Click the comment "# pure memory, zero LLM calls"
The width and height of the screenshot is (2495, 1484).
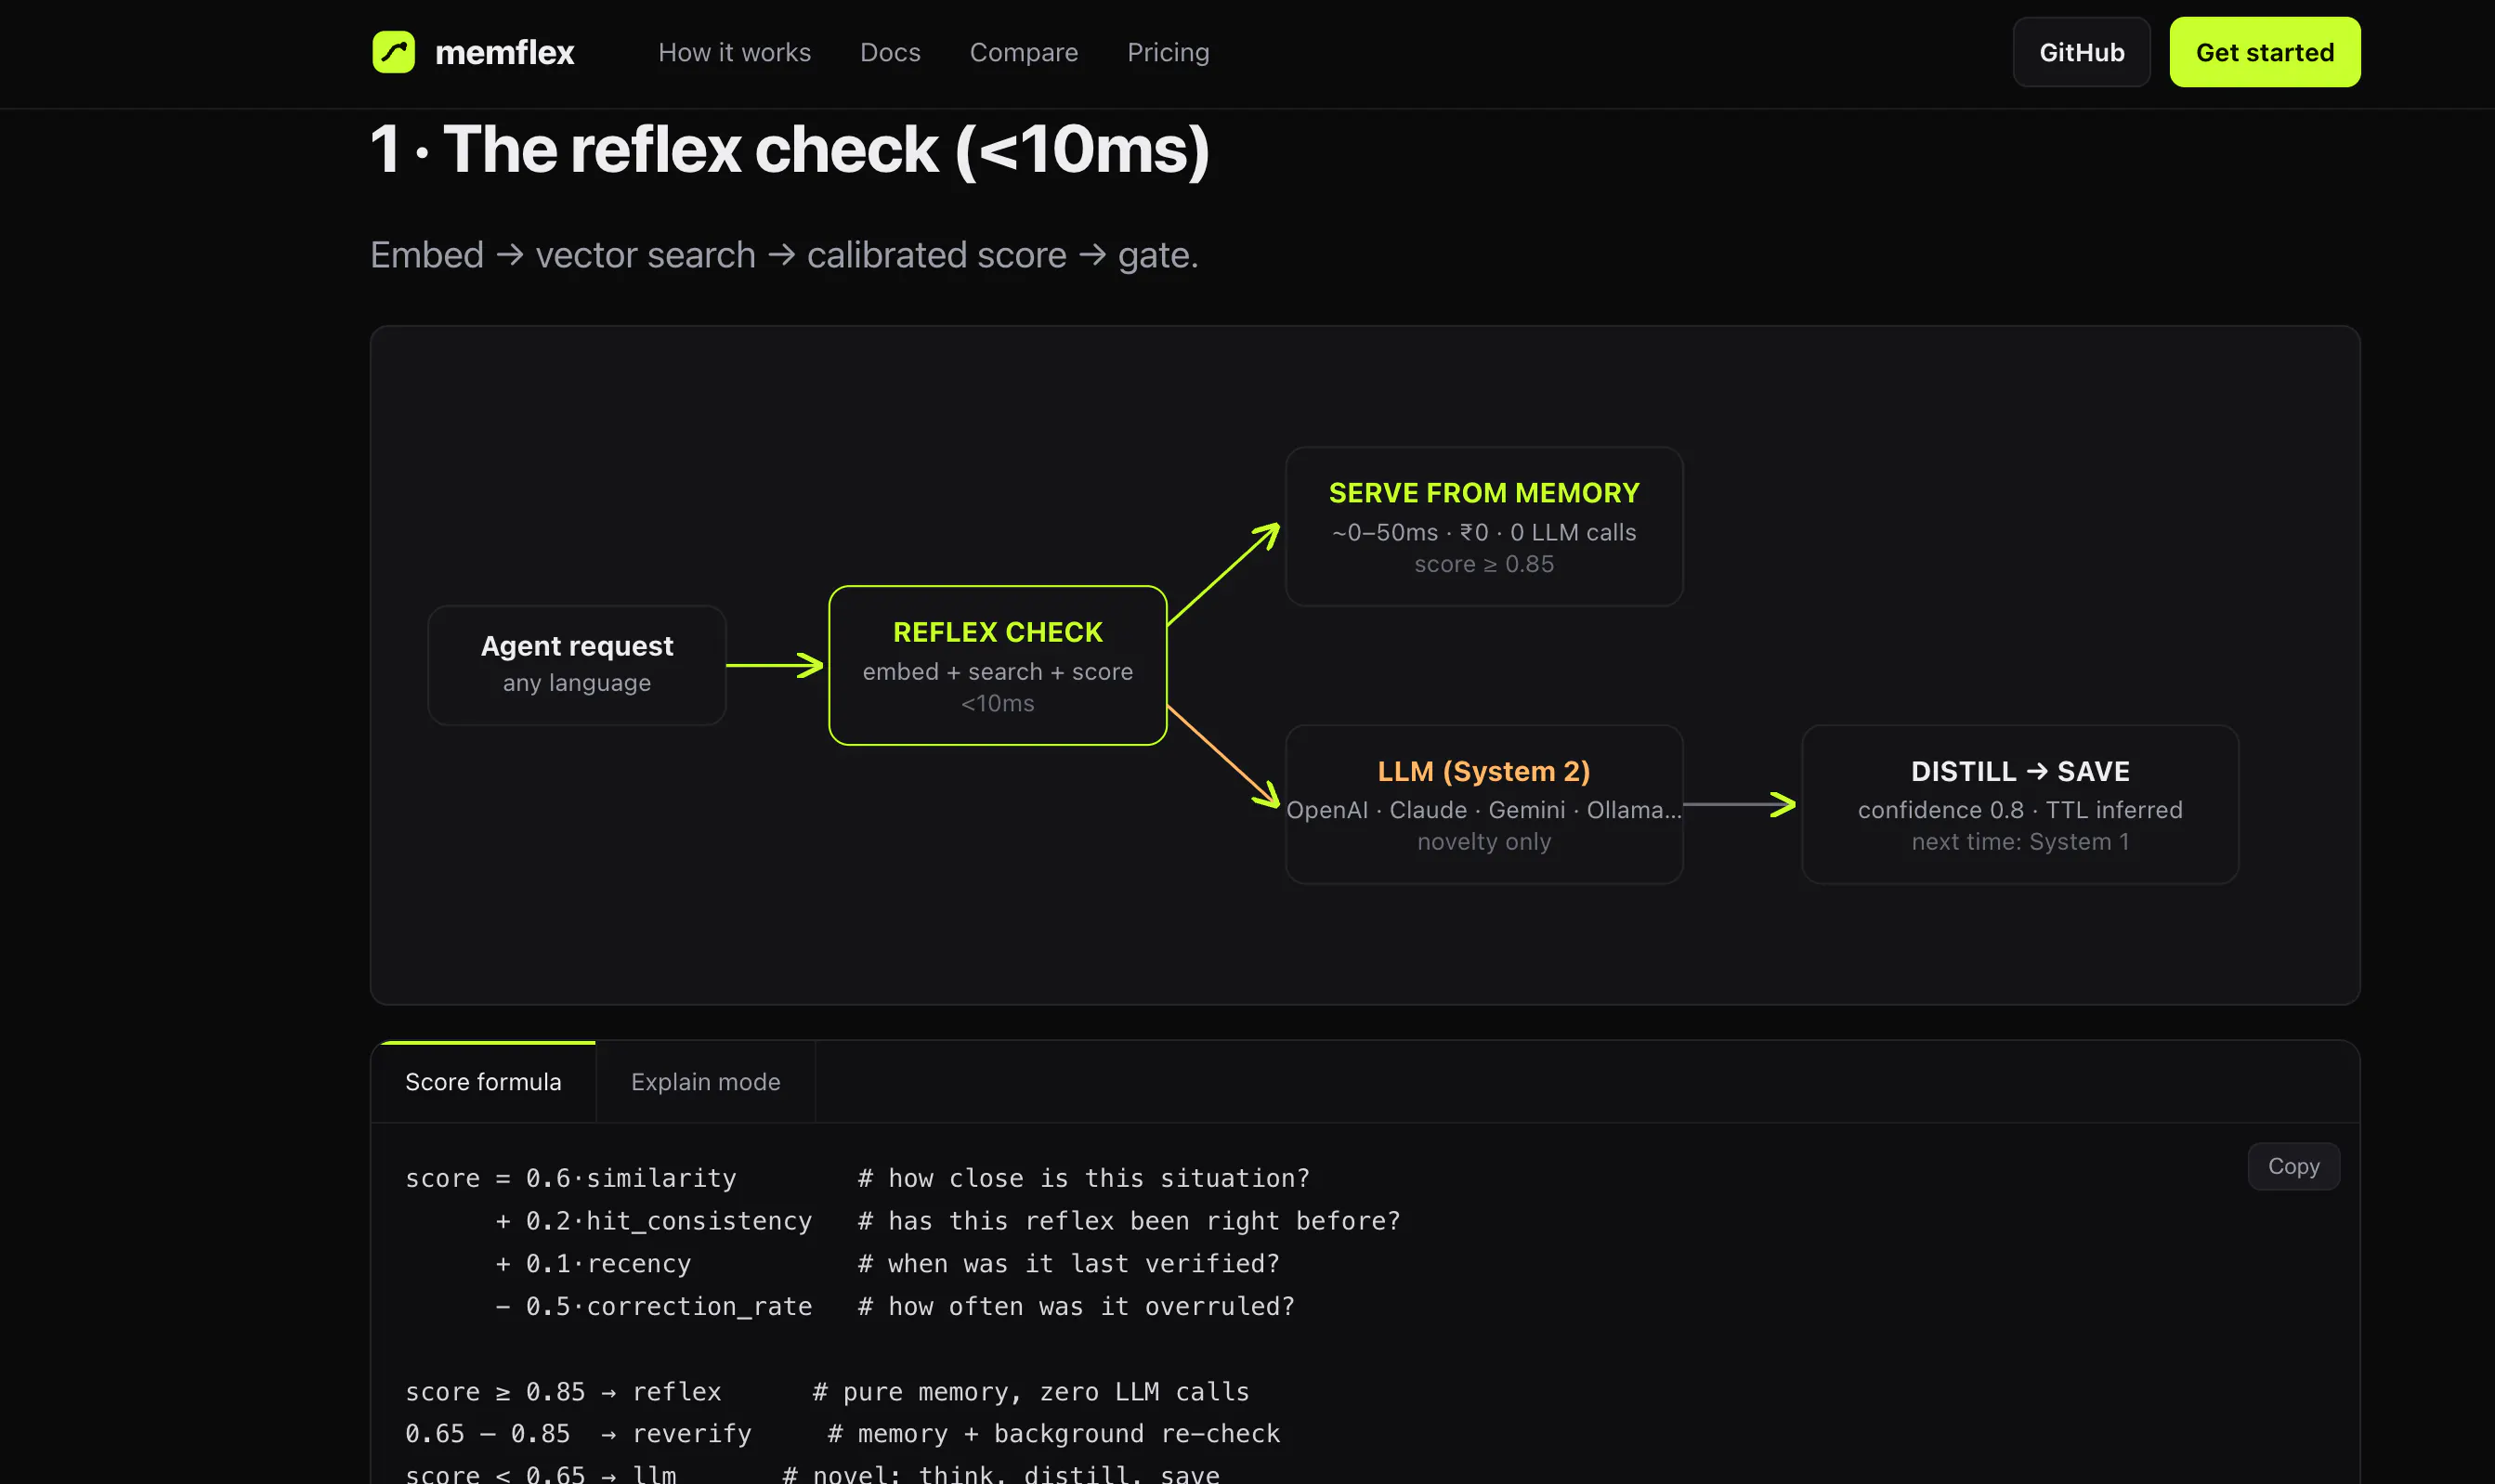point(1031,1392)
